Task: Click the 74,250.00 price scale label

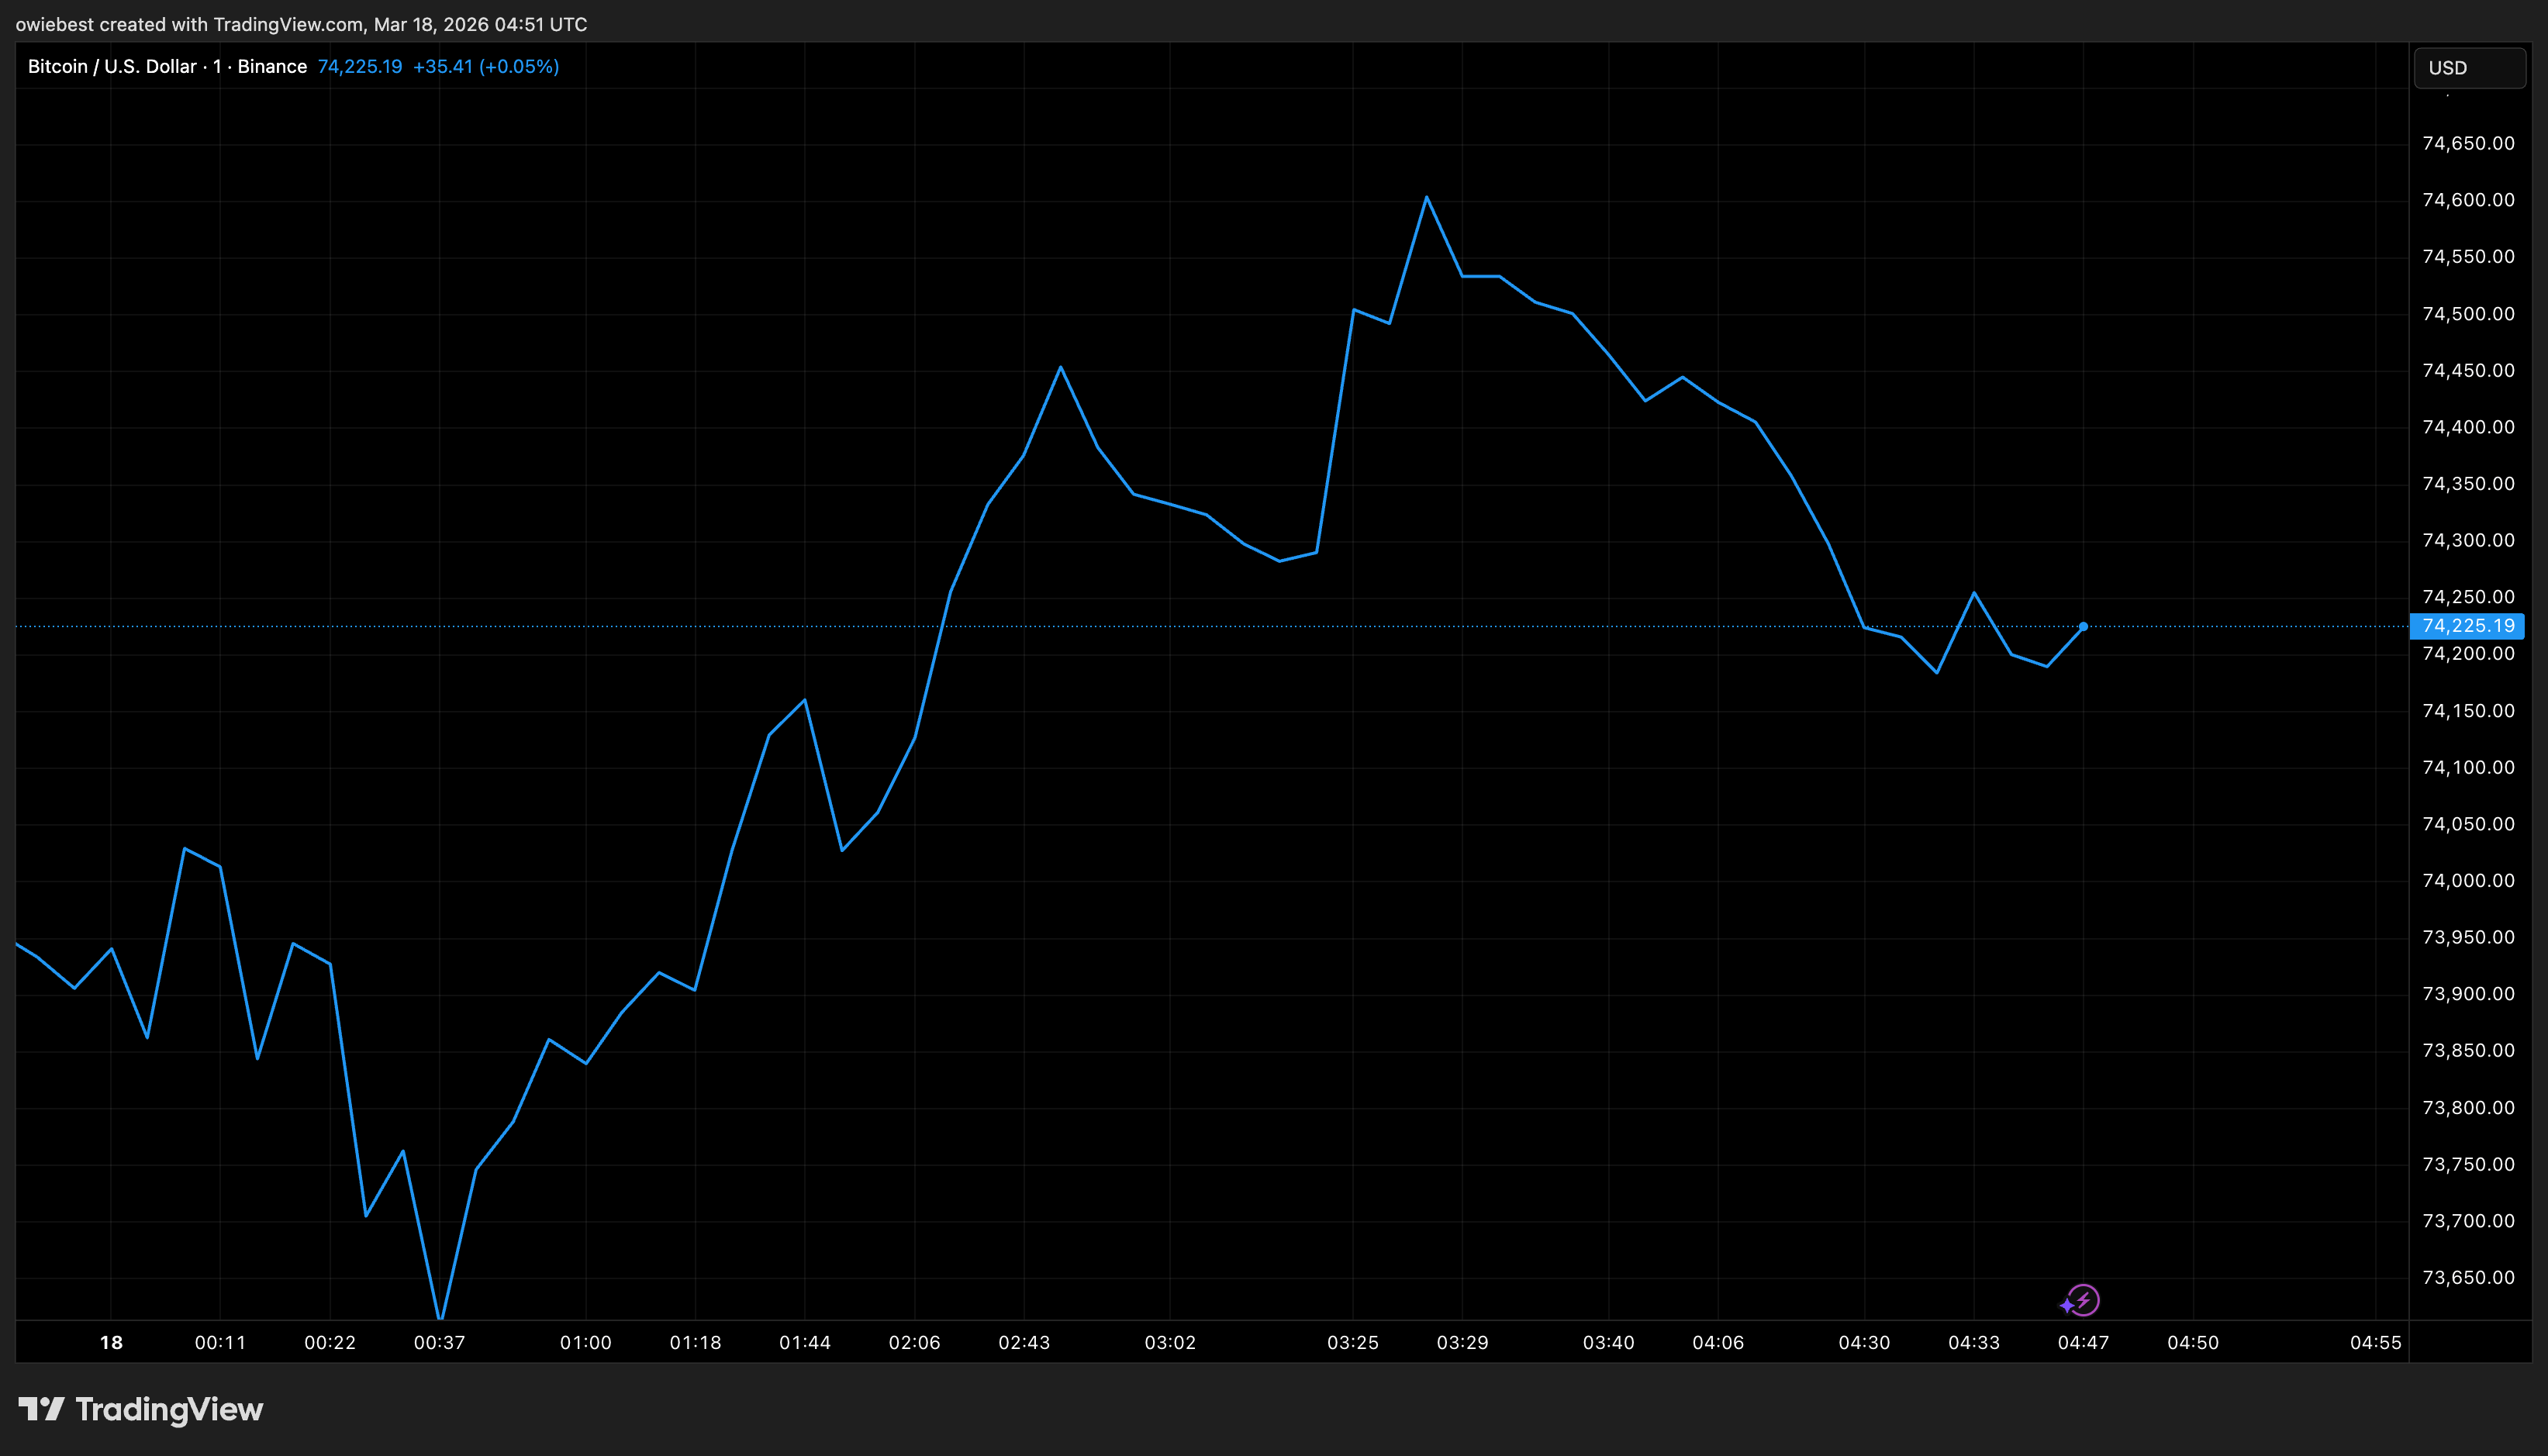Action: (2467, 597)
